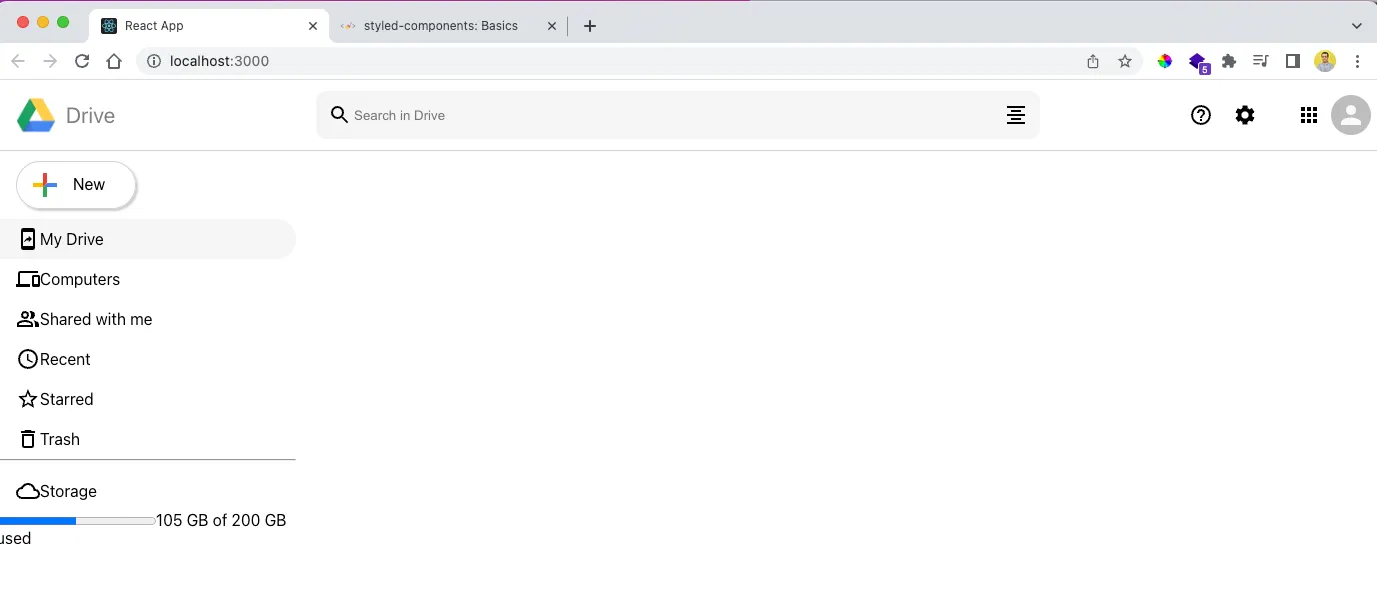
Task: Open the help question mark icon
Action: 1201,115
